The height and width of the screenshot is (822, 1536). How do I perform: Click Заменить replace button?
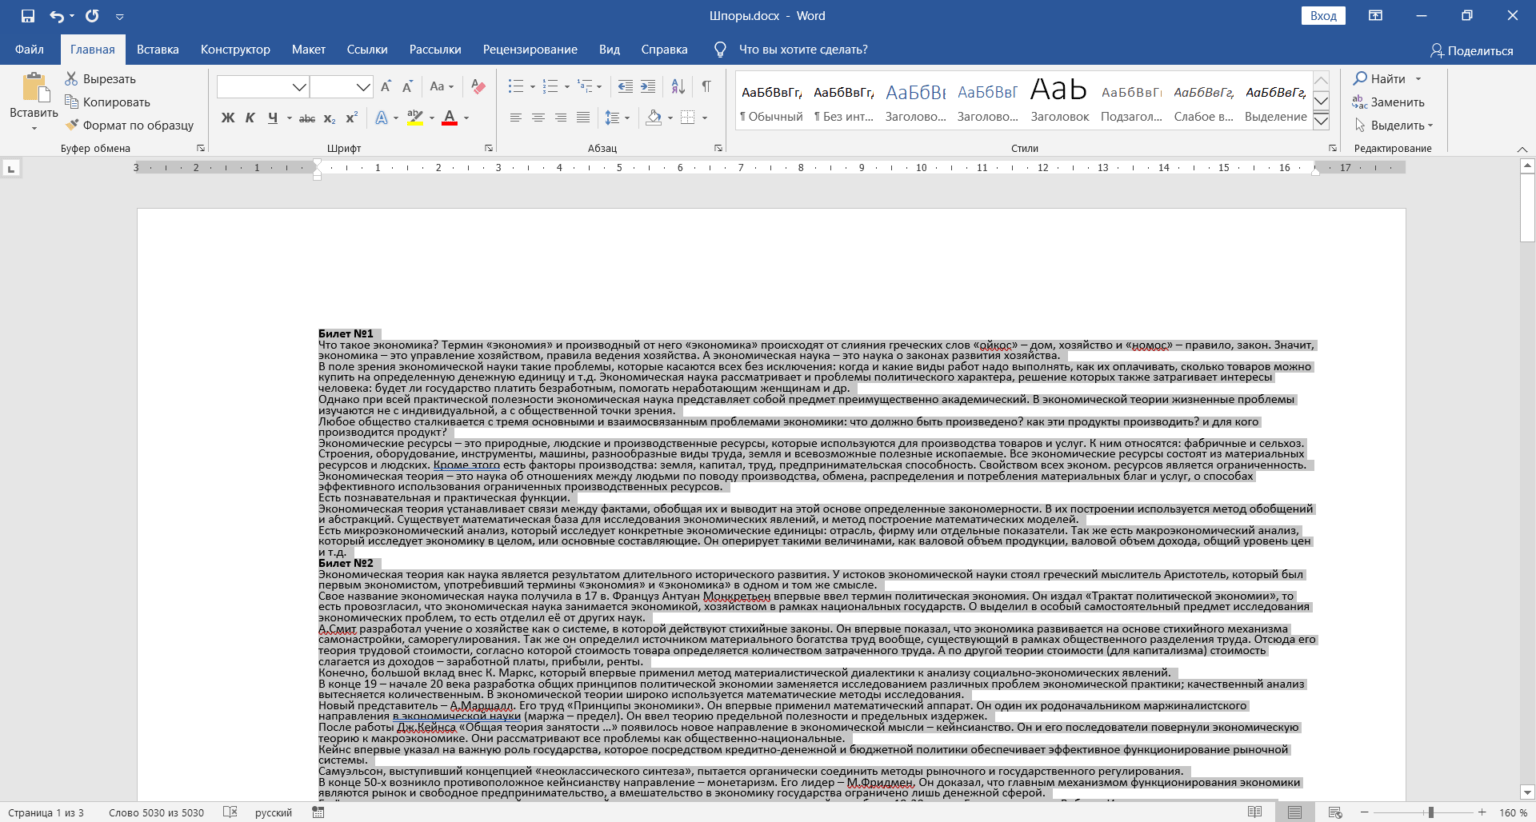[x=1389, y=102]
